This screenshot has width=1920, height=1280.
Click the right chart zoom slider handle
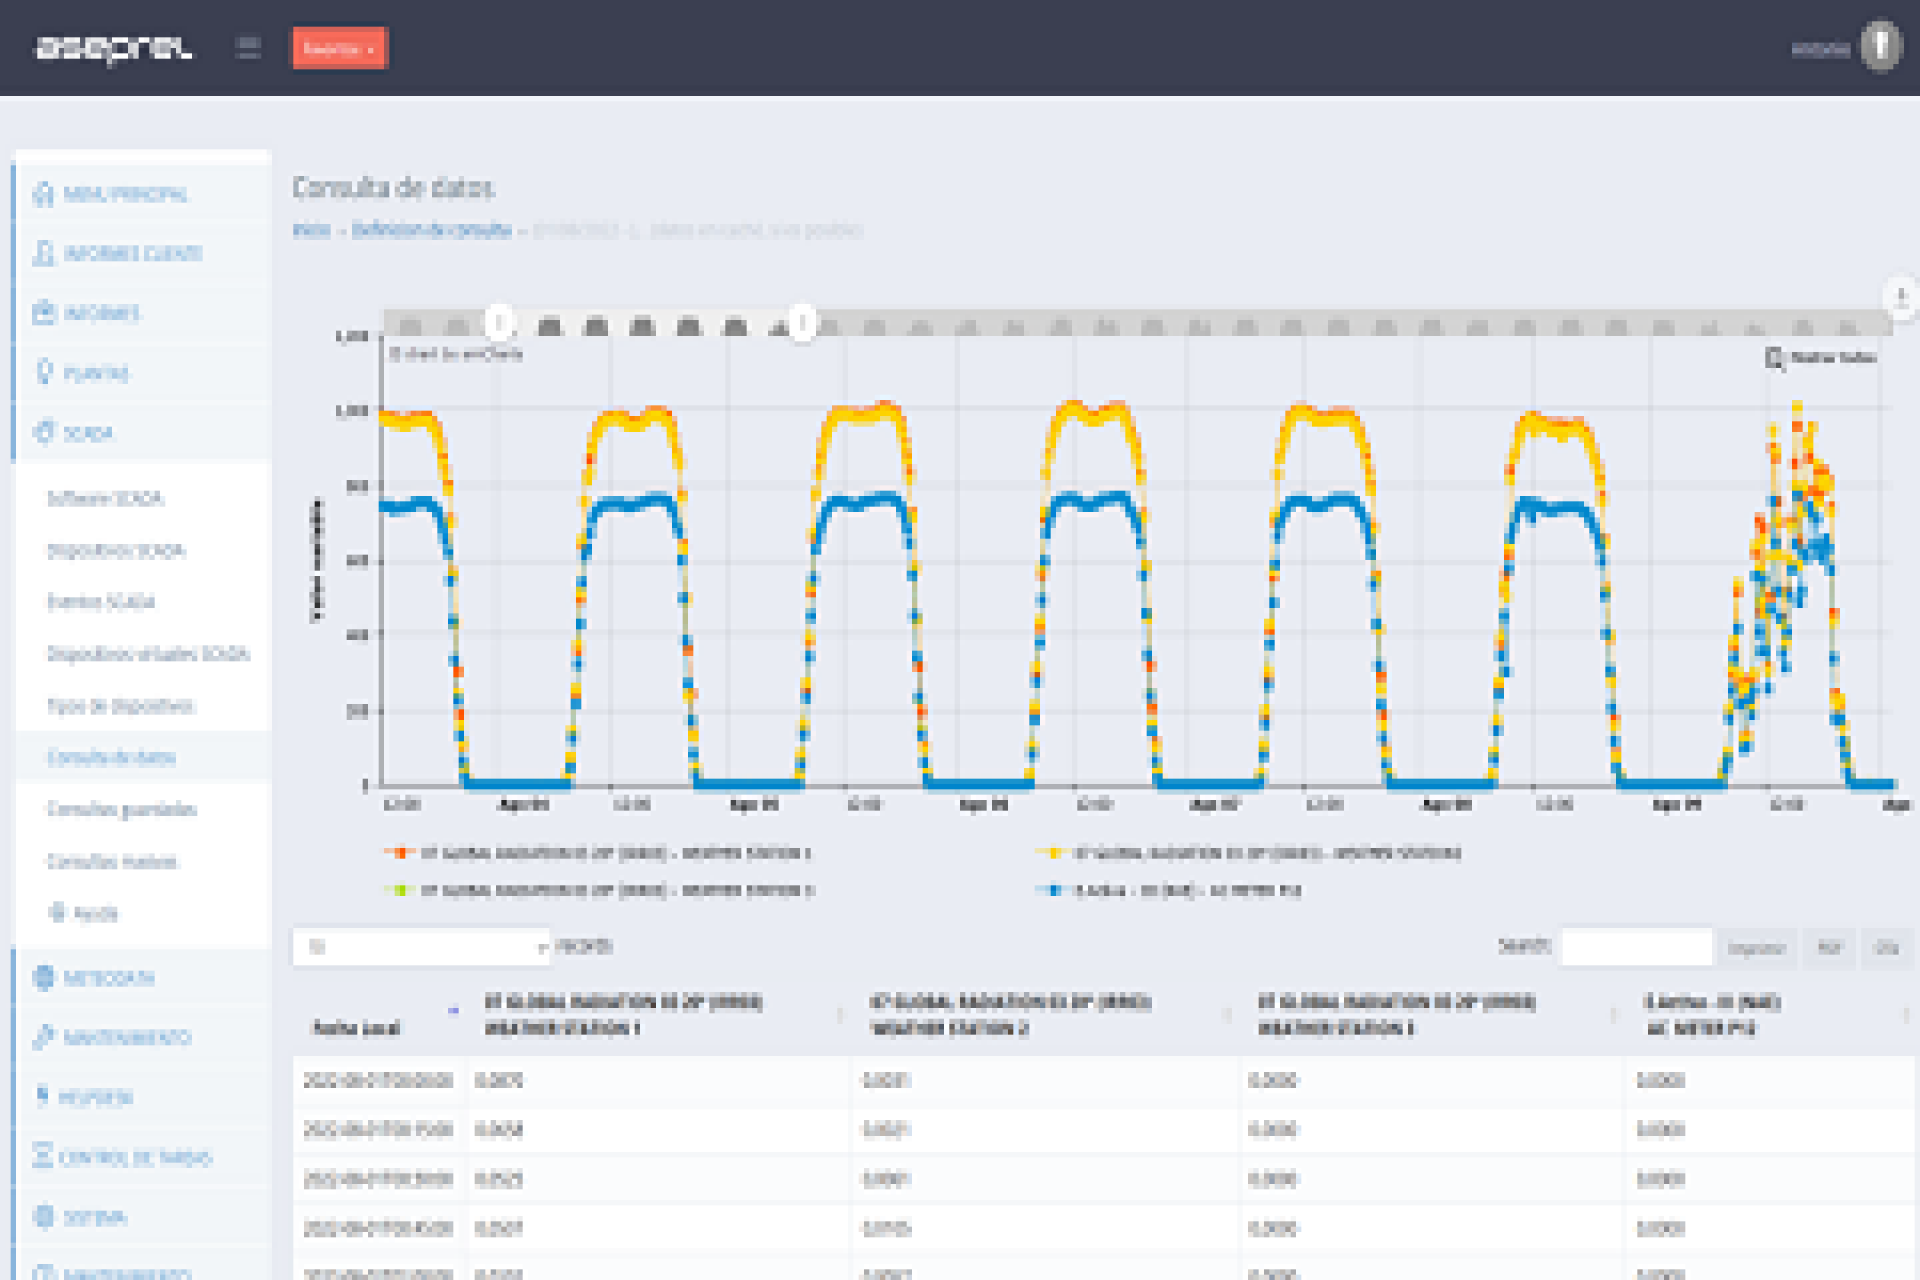[x=802, y=323]
